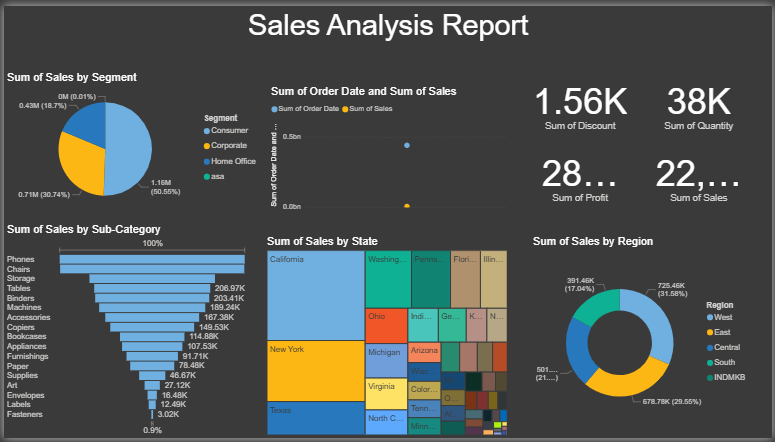Click the South color dot in Region legend
The height and width of the screenshot is (442, 775).
(709, 362)
